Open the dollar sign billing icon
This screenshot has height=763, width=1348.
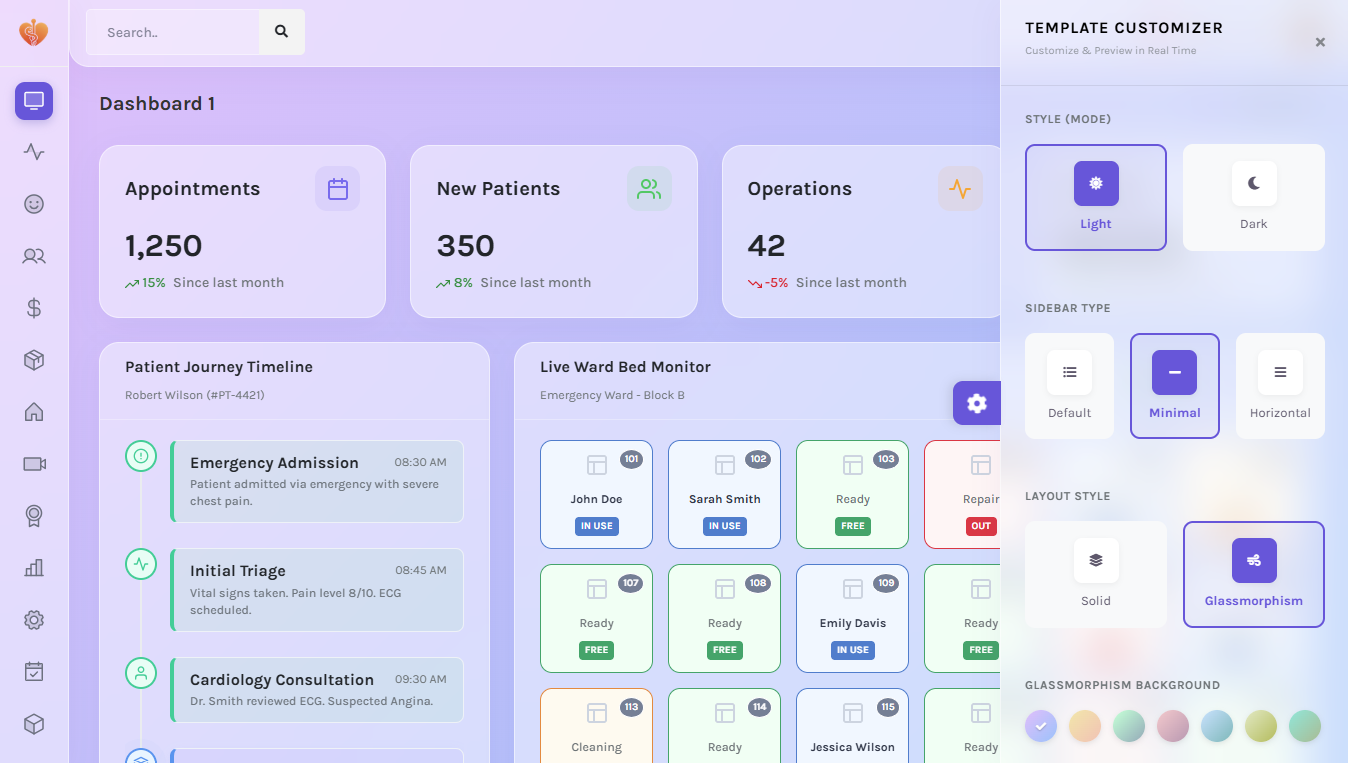click(x=34, y=308)
